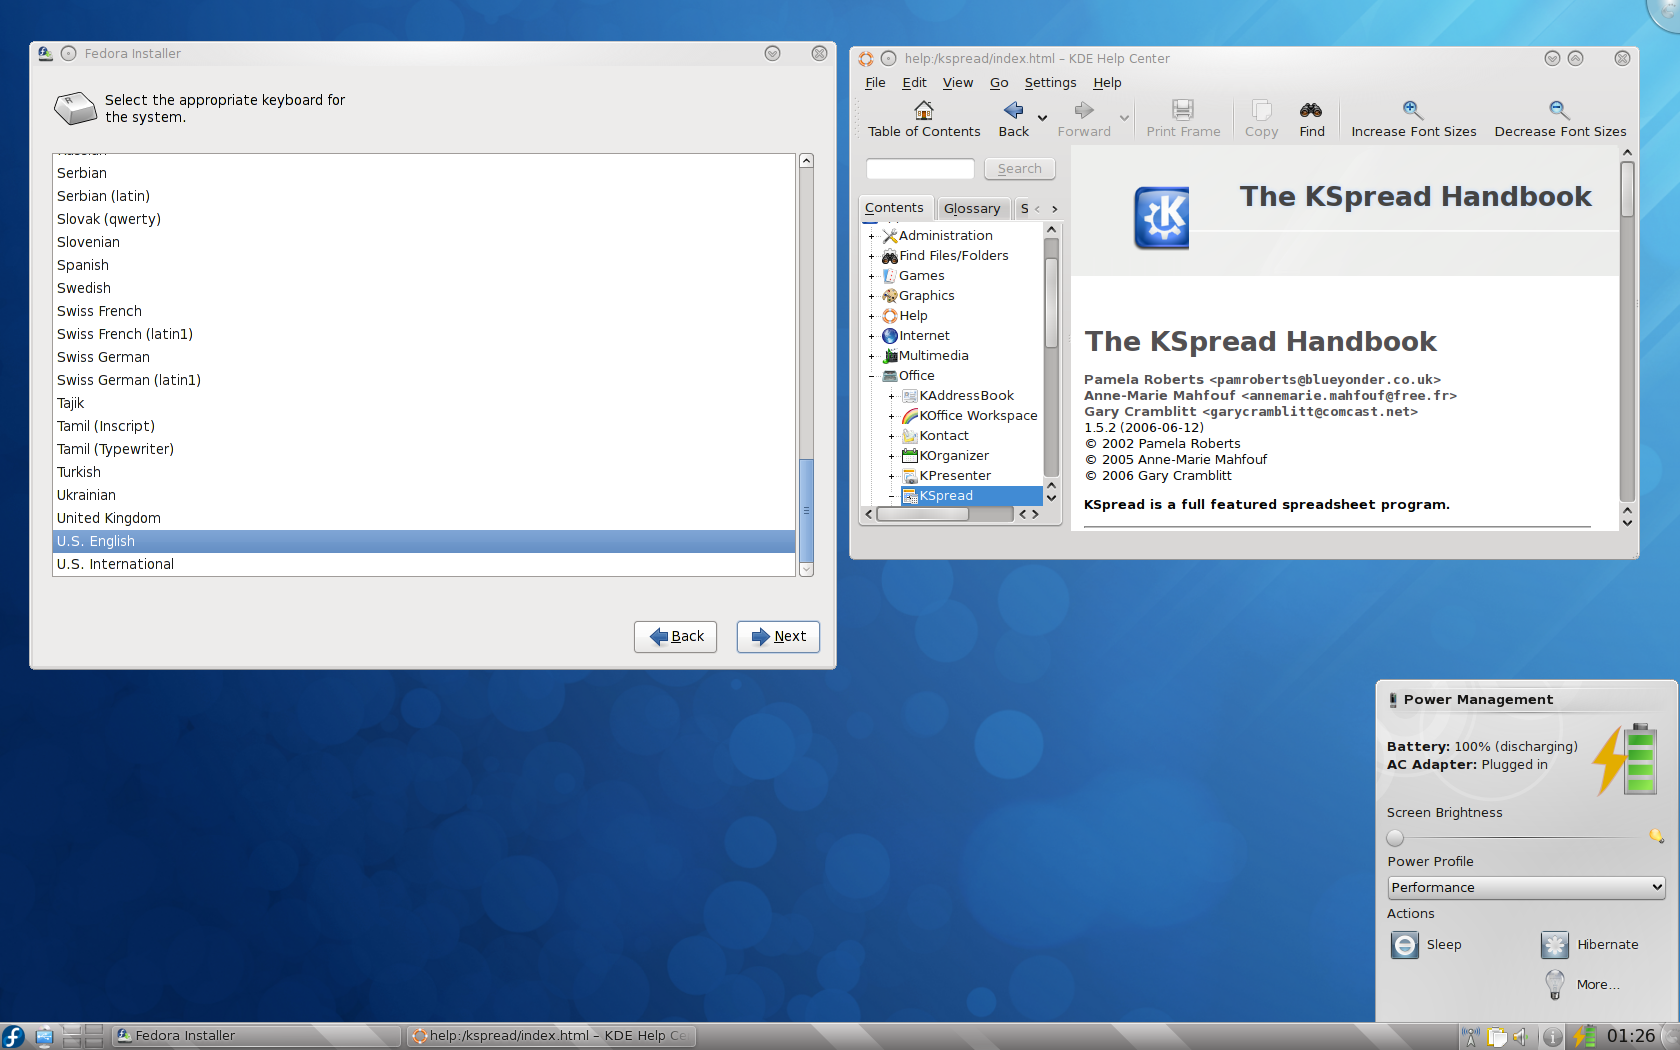Increase font sizes in Help Center
This screenshot has width=1680, height=1050.
[x=1413, y=119]
